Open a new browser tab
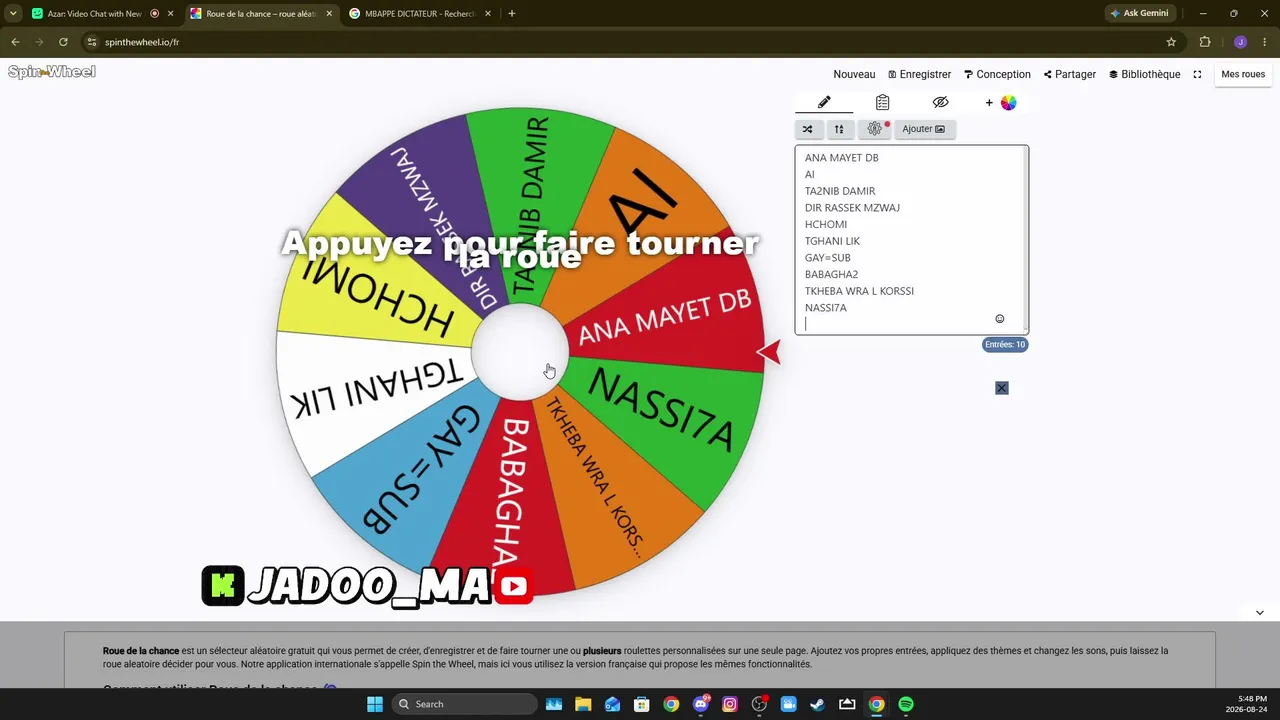The height and width of the screenshot is (720, 1280). [x=512, y=13]
